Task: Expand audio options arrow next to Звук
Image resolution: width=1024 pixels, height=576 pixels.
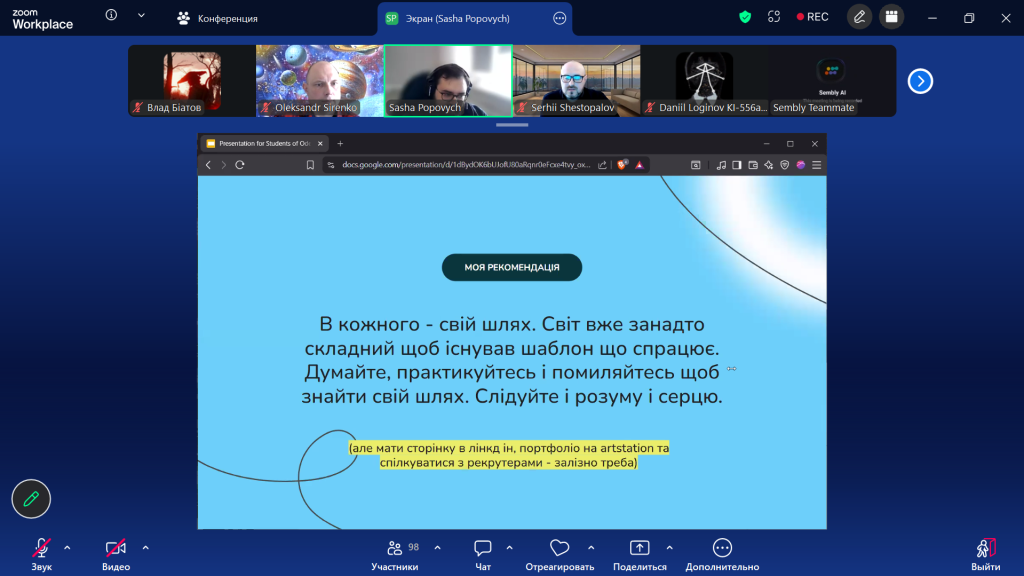Action: [67, 548]
